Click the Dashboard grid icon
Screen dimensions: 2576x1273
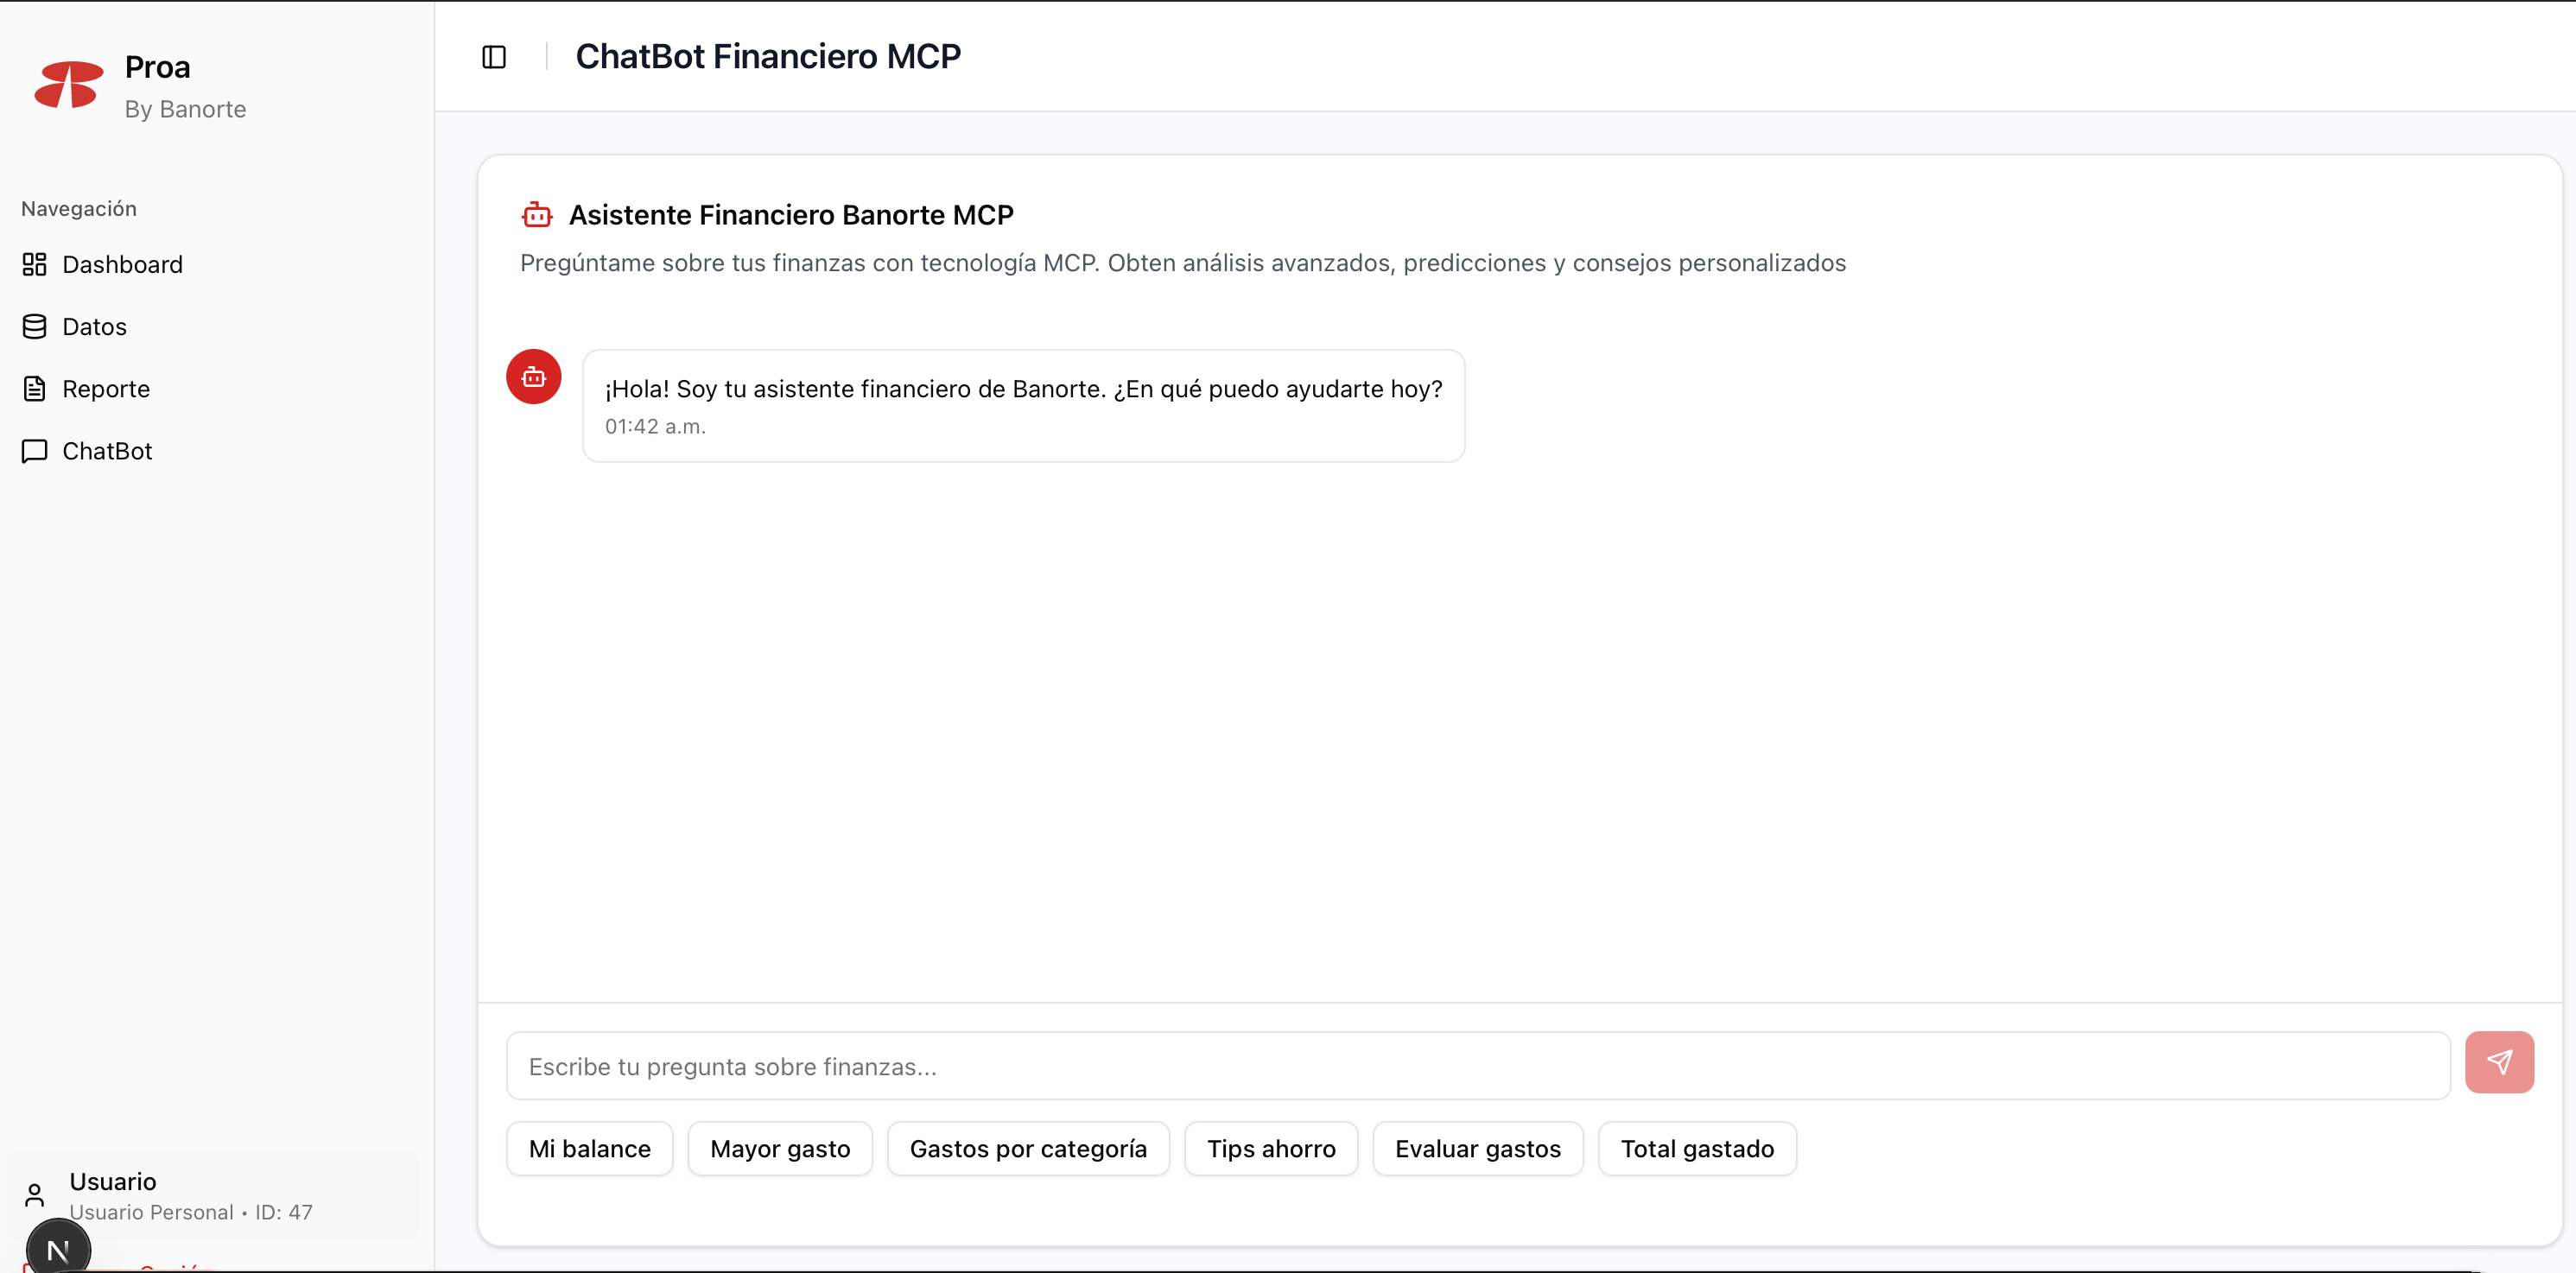[x=35, y=264]
